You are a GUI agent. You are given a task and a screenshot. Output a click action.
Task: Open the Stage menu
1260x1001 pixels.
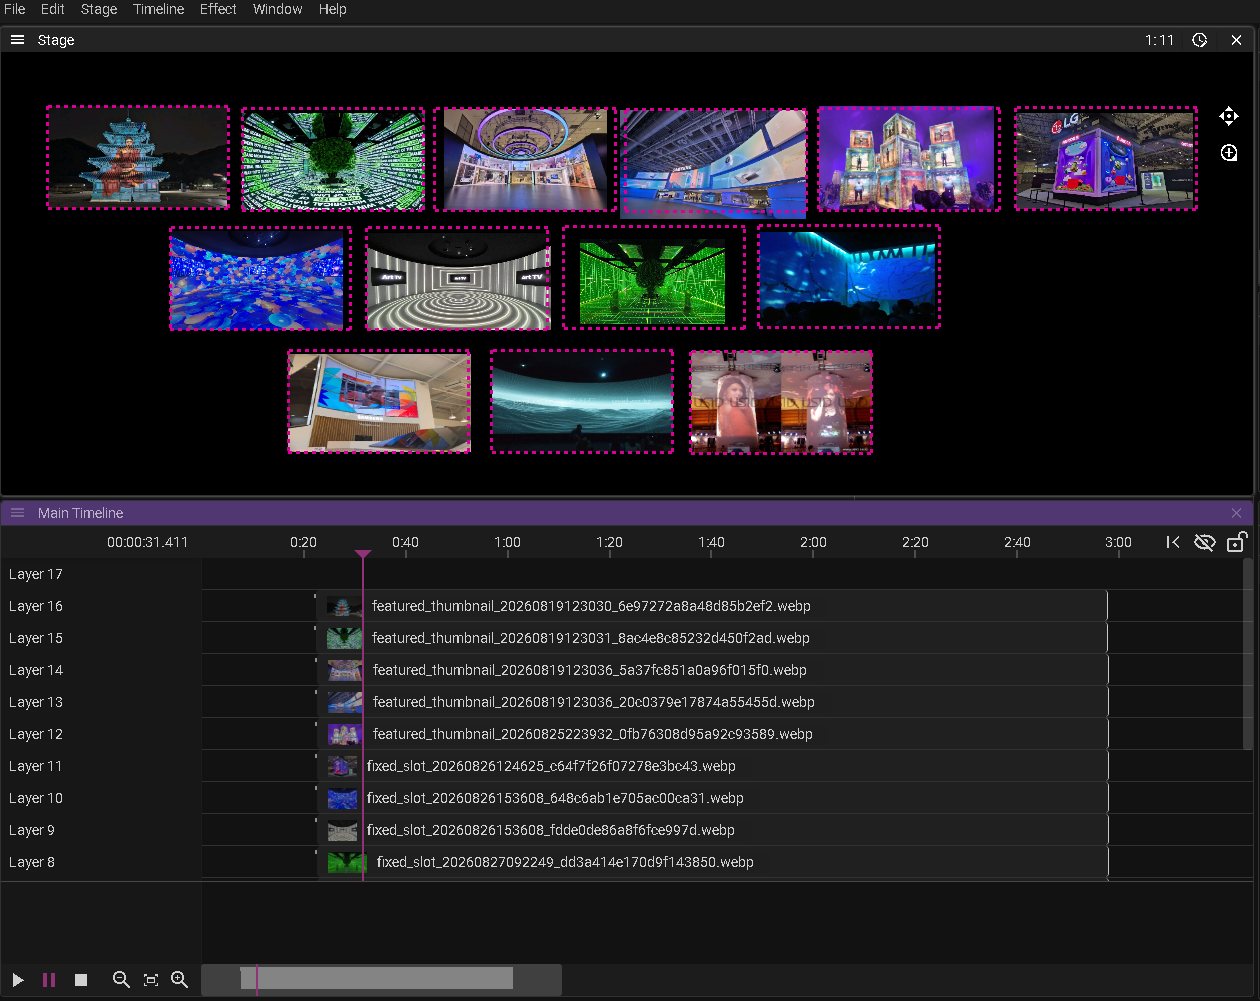pyautogui.click(x=99, y=9)
